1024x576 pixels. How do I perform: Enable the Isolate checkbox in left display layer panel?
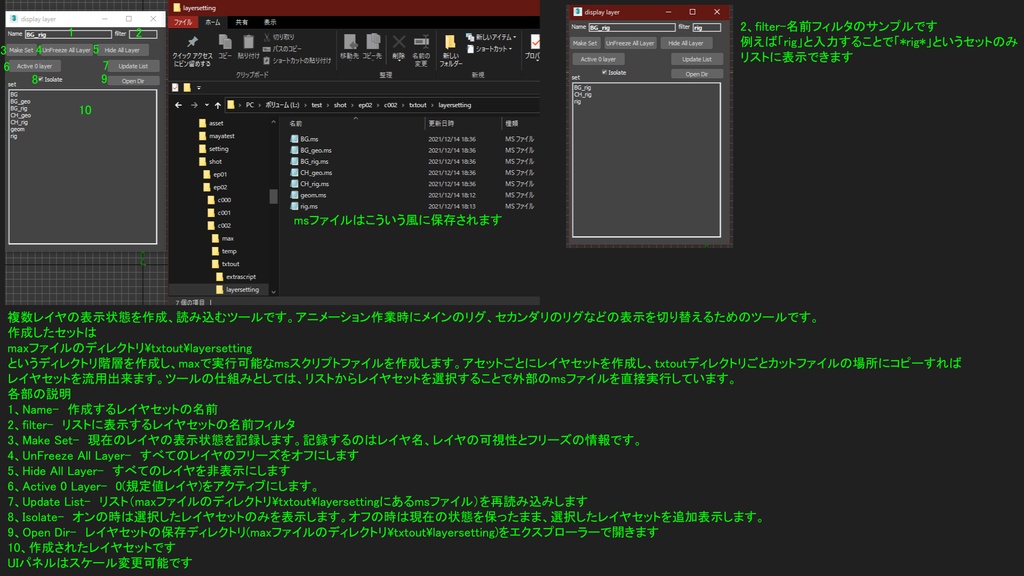(40, 80)
